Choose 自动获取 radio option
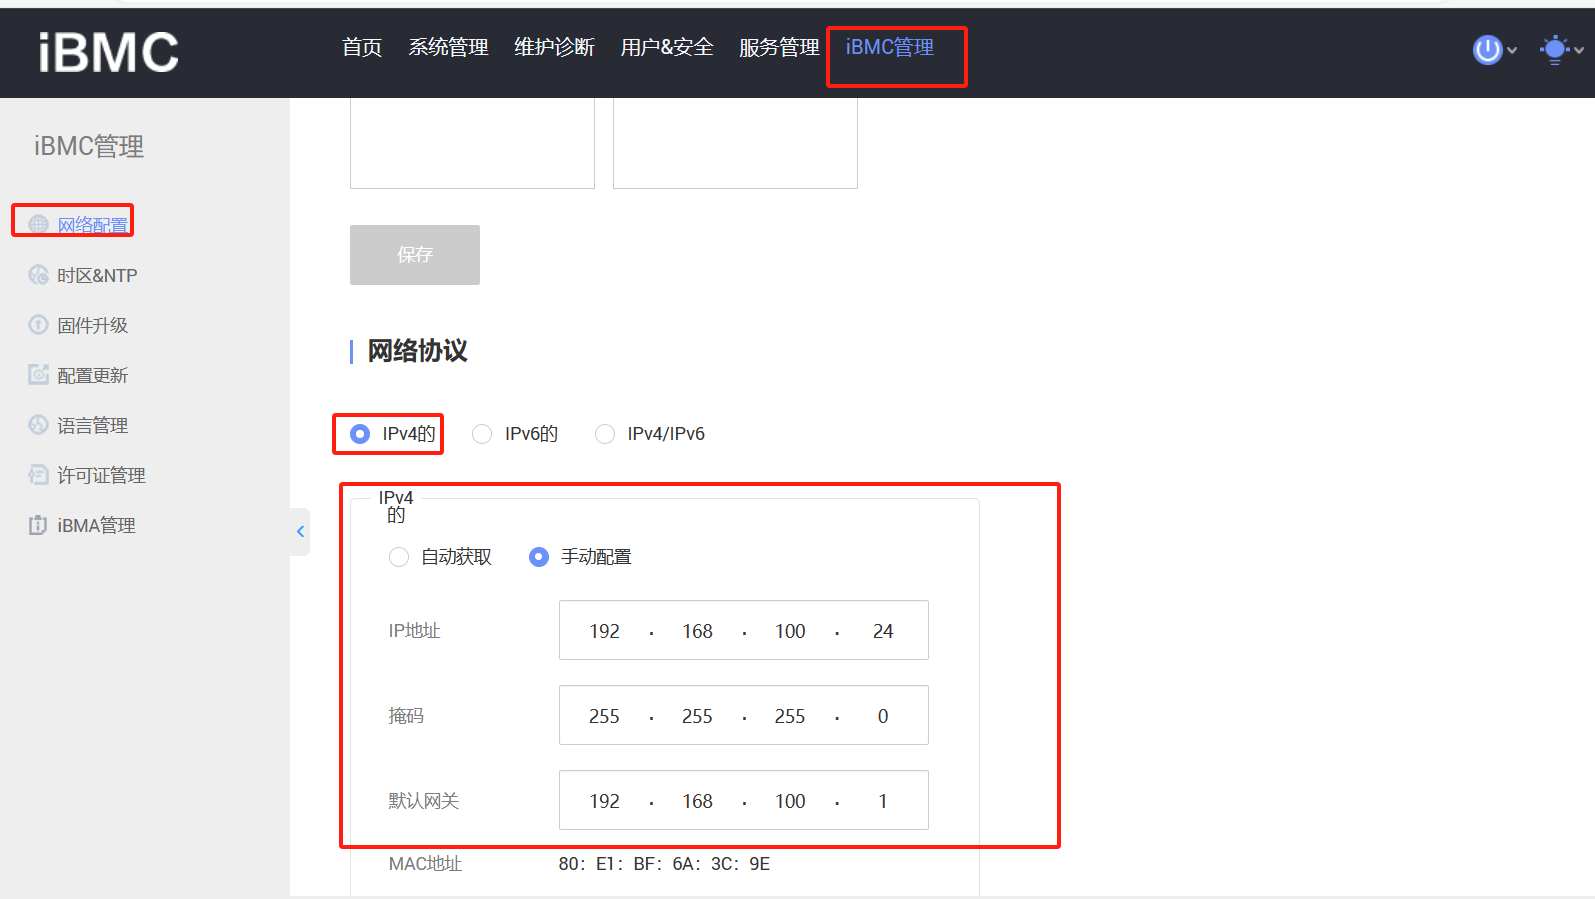The height and width of the screenshot is (899, 1595). click(399, 557)
